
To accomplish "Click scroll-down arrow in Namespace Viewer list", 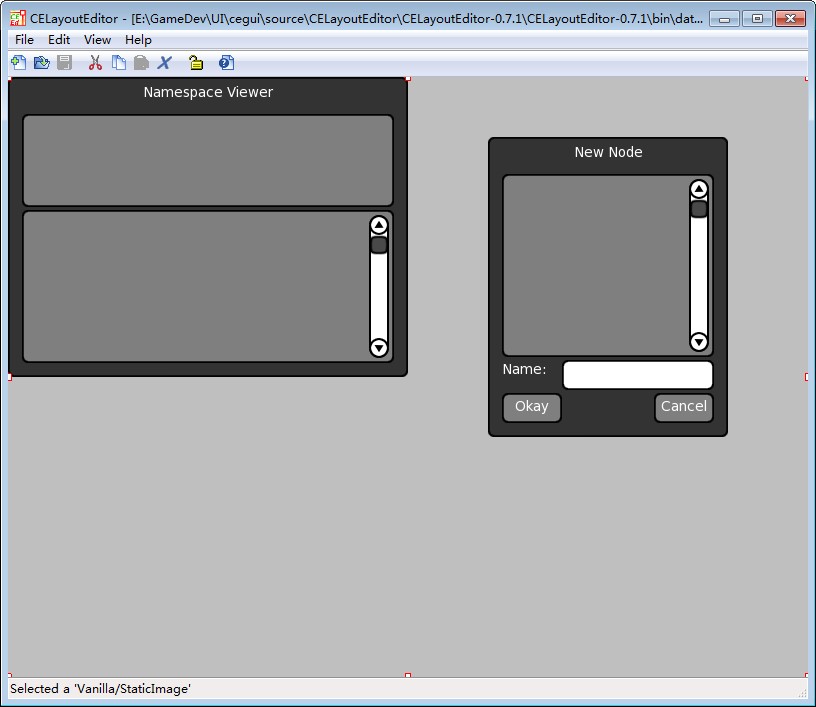I will [379, 347].
